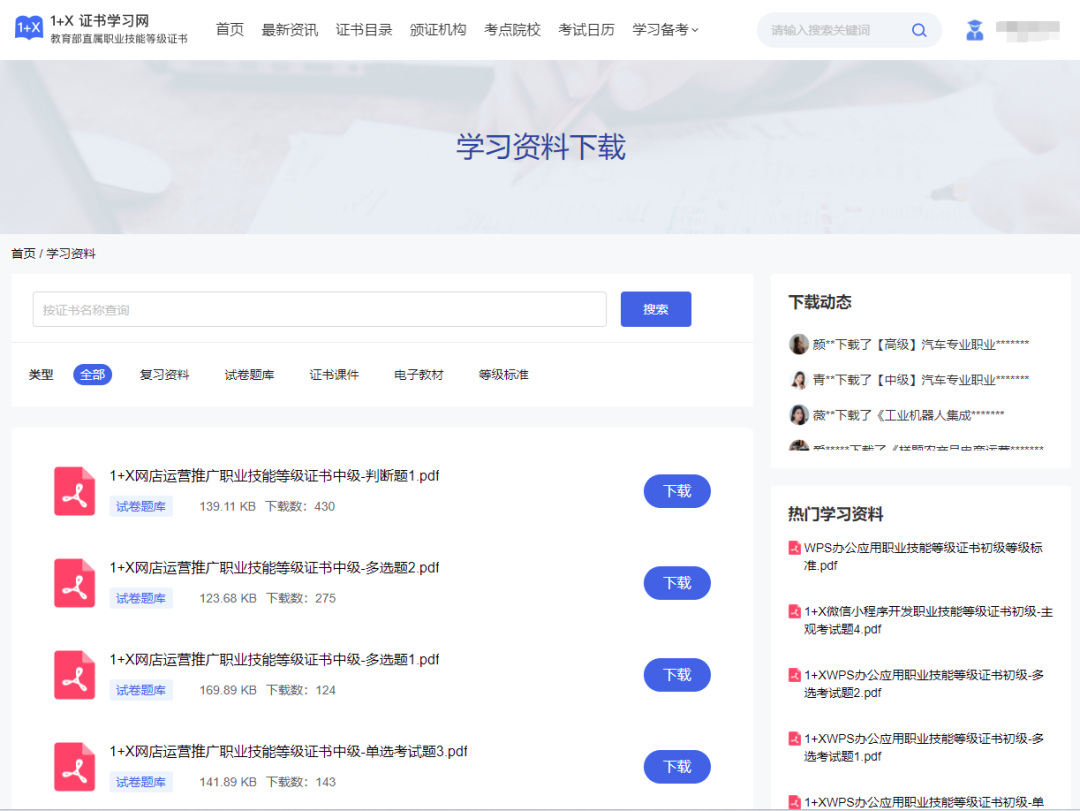Click the 学习资料下载 banner title

541,147
